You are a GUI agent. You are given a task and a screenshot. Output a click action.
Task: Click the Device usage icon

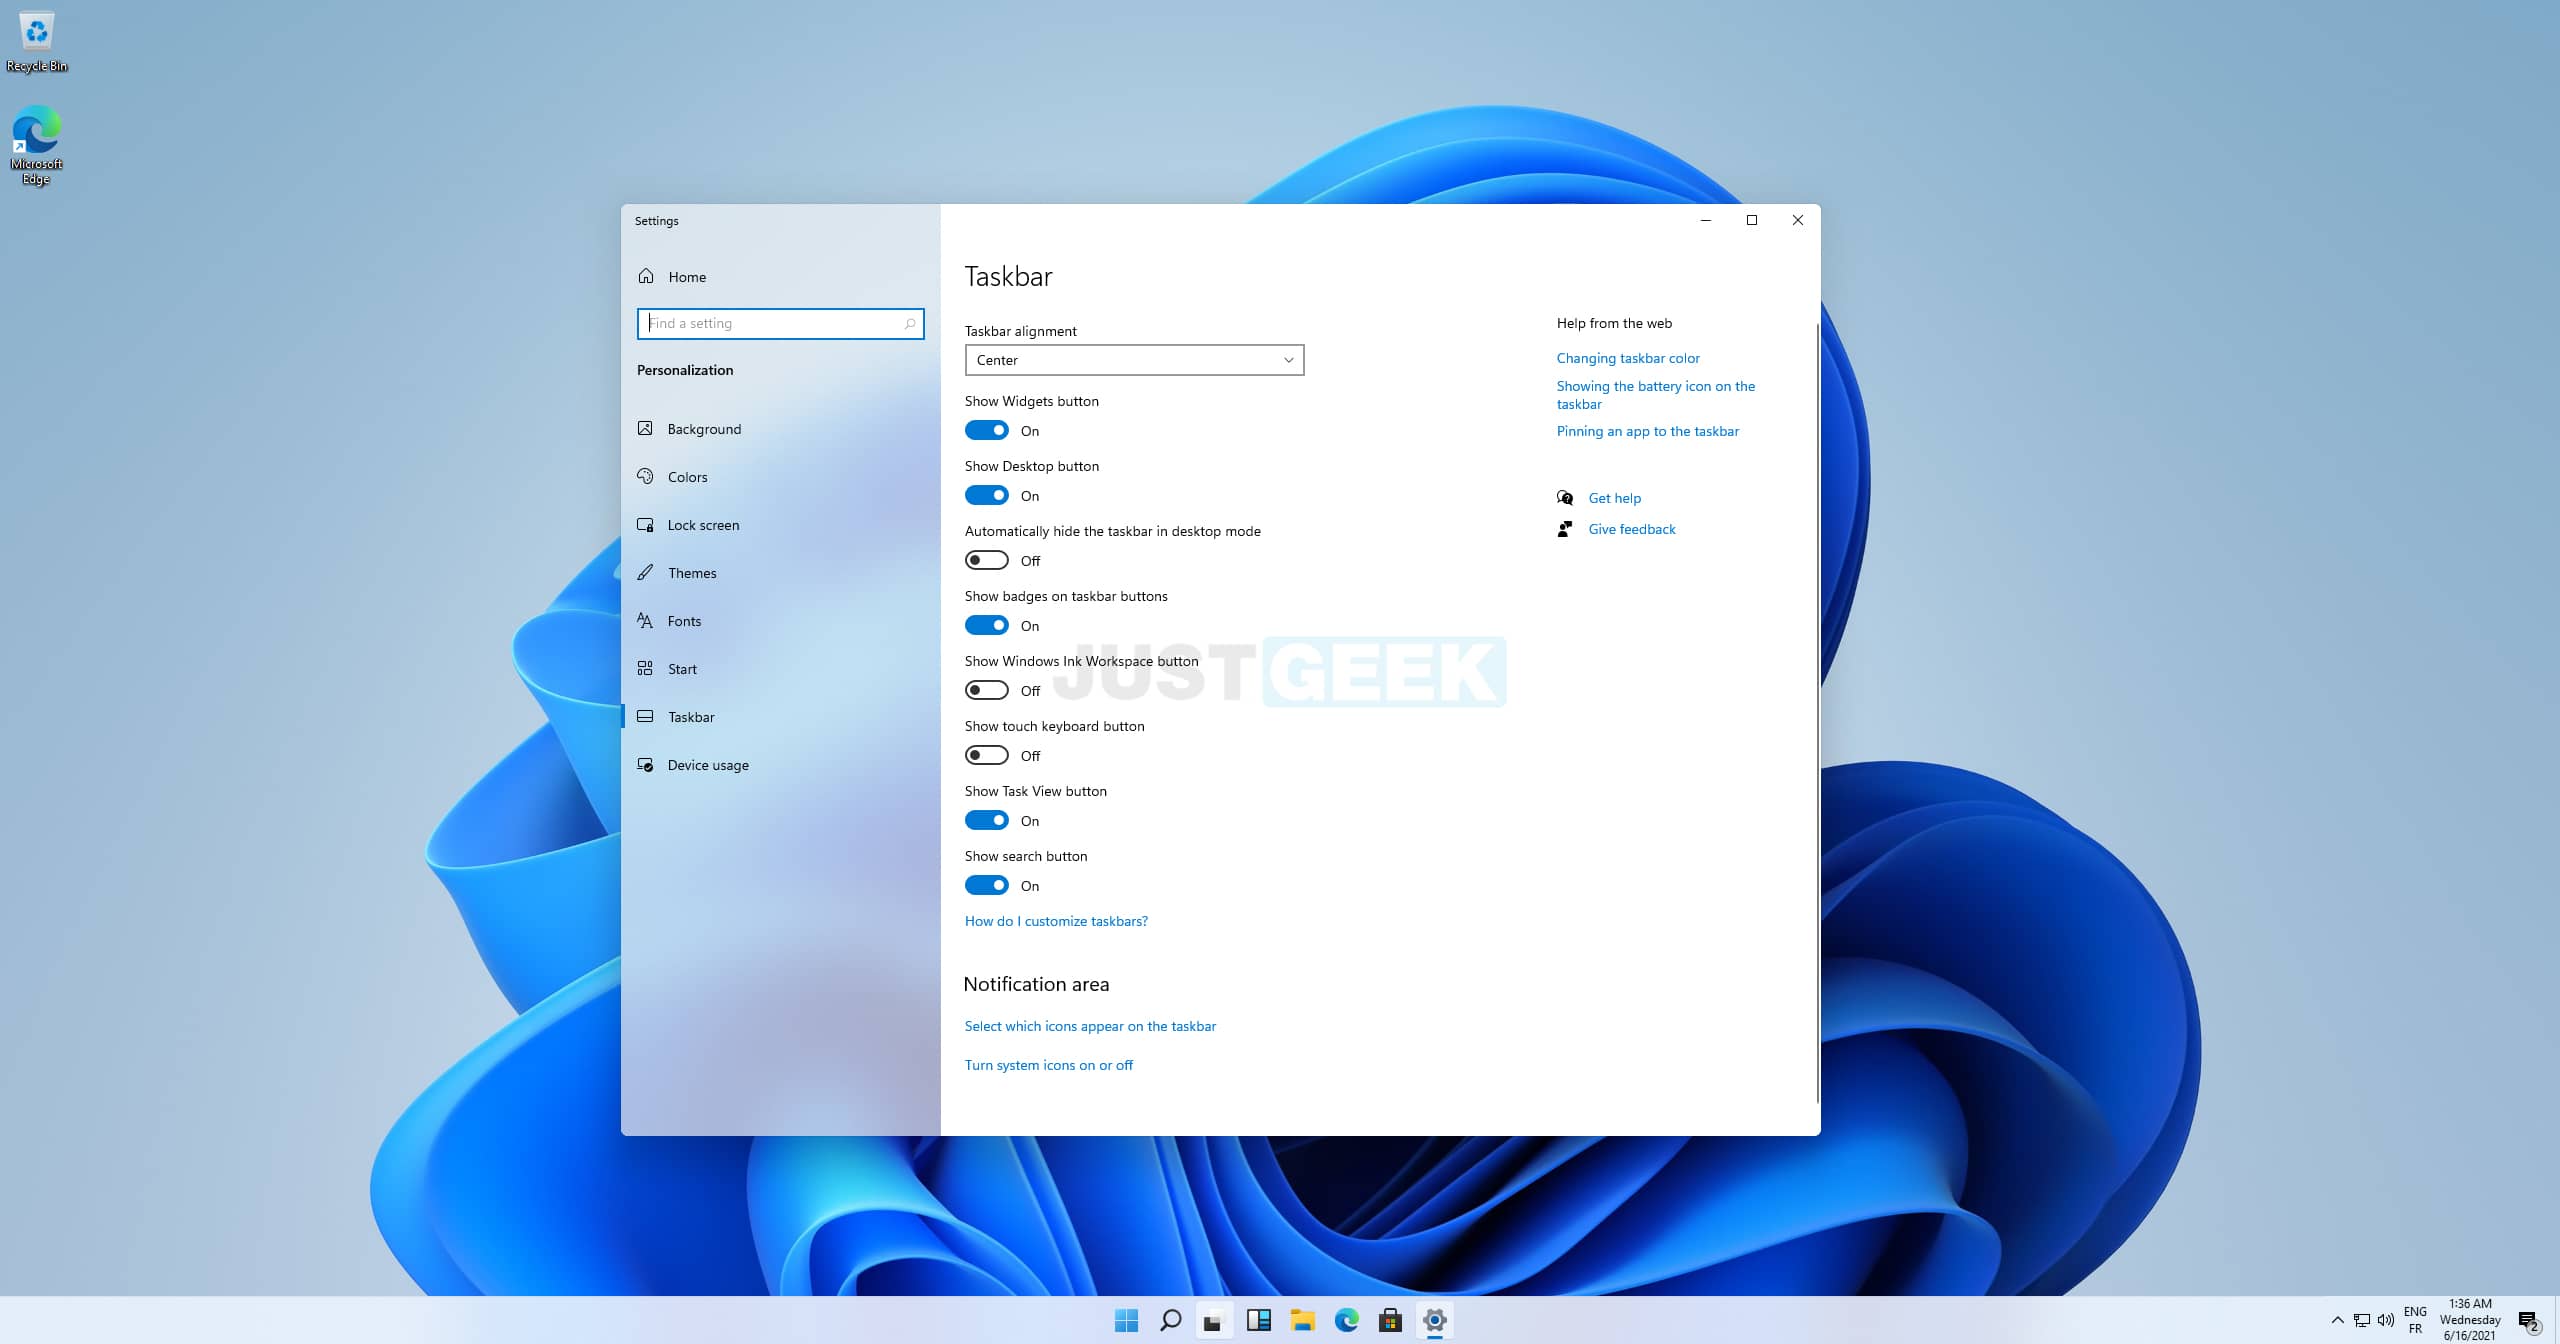[x=646, y=764]
